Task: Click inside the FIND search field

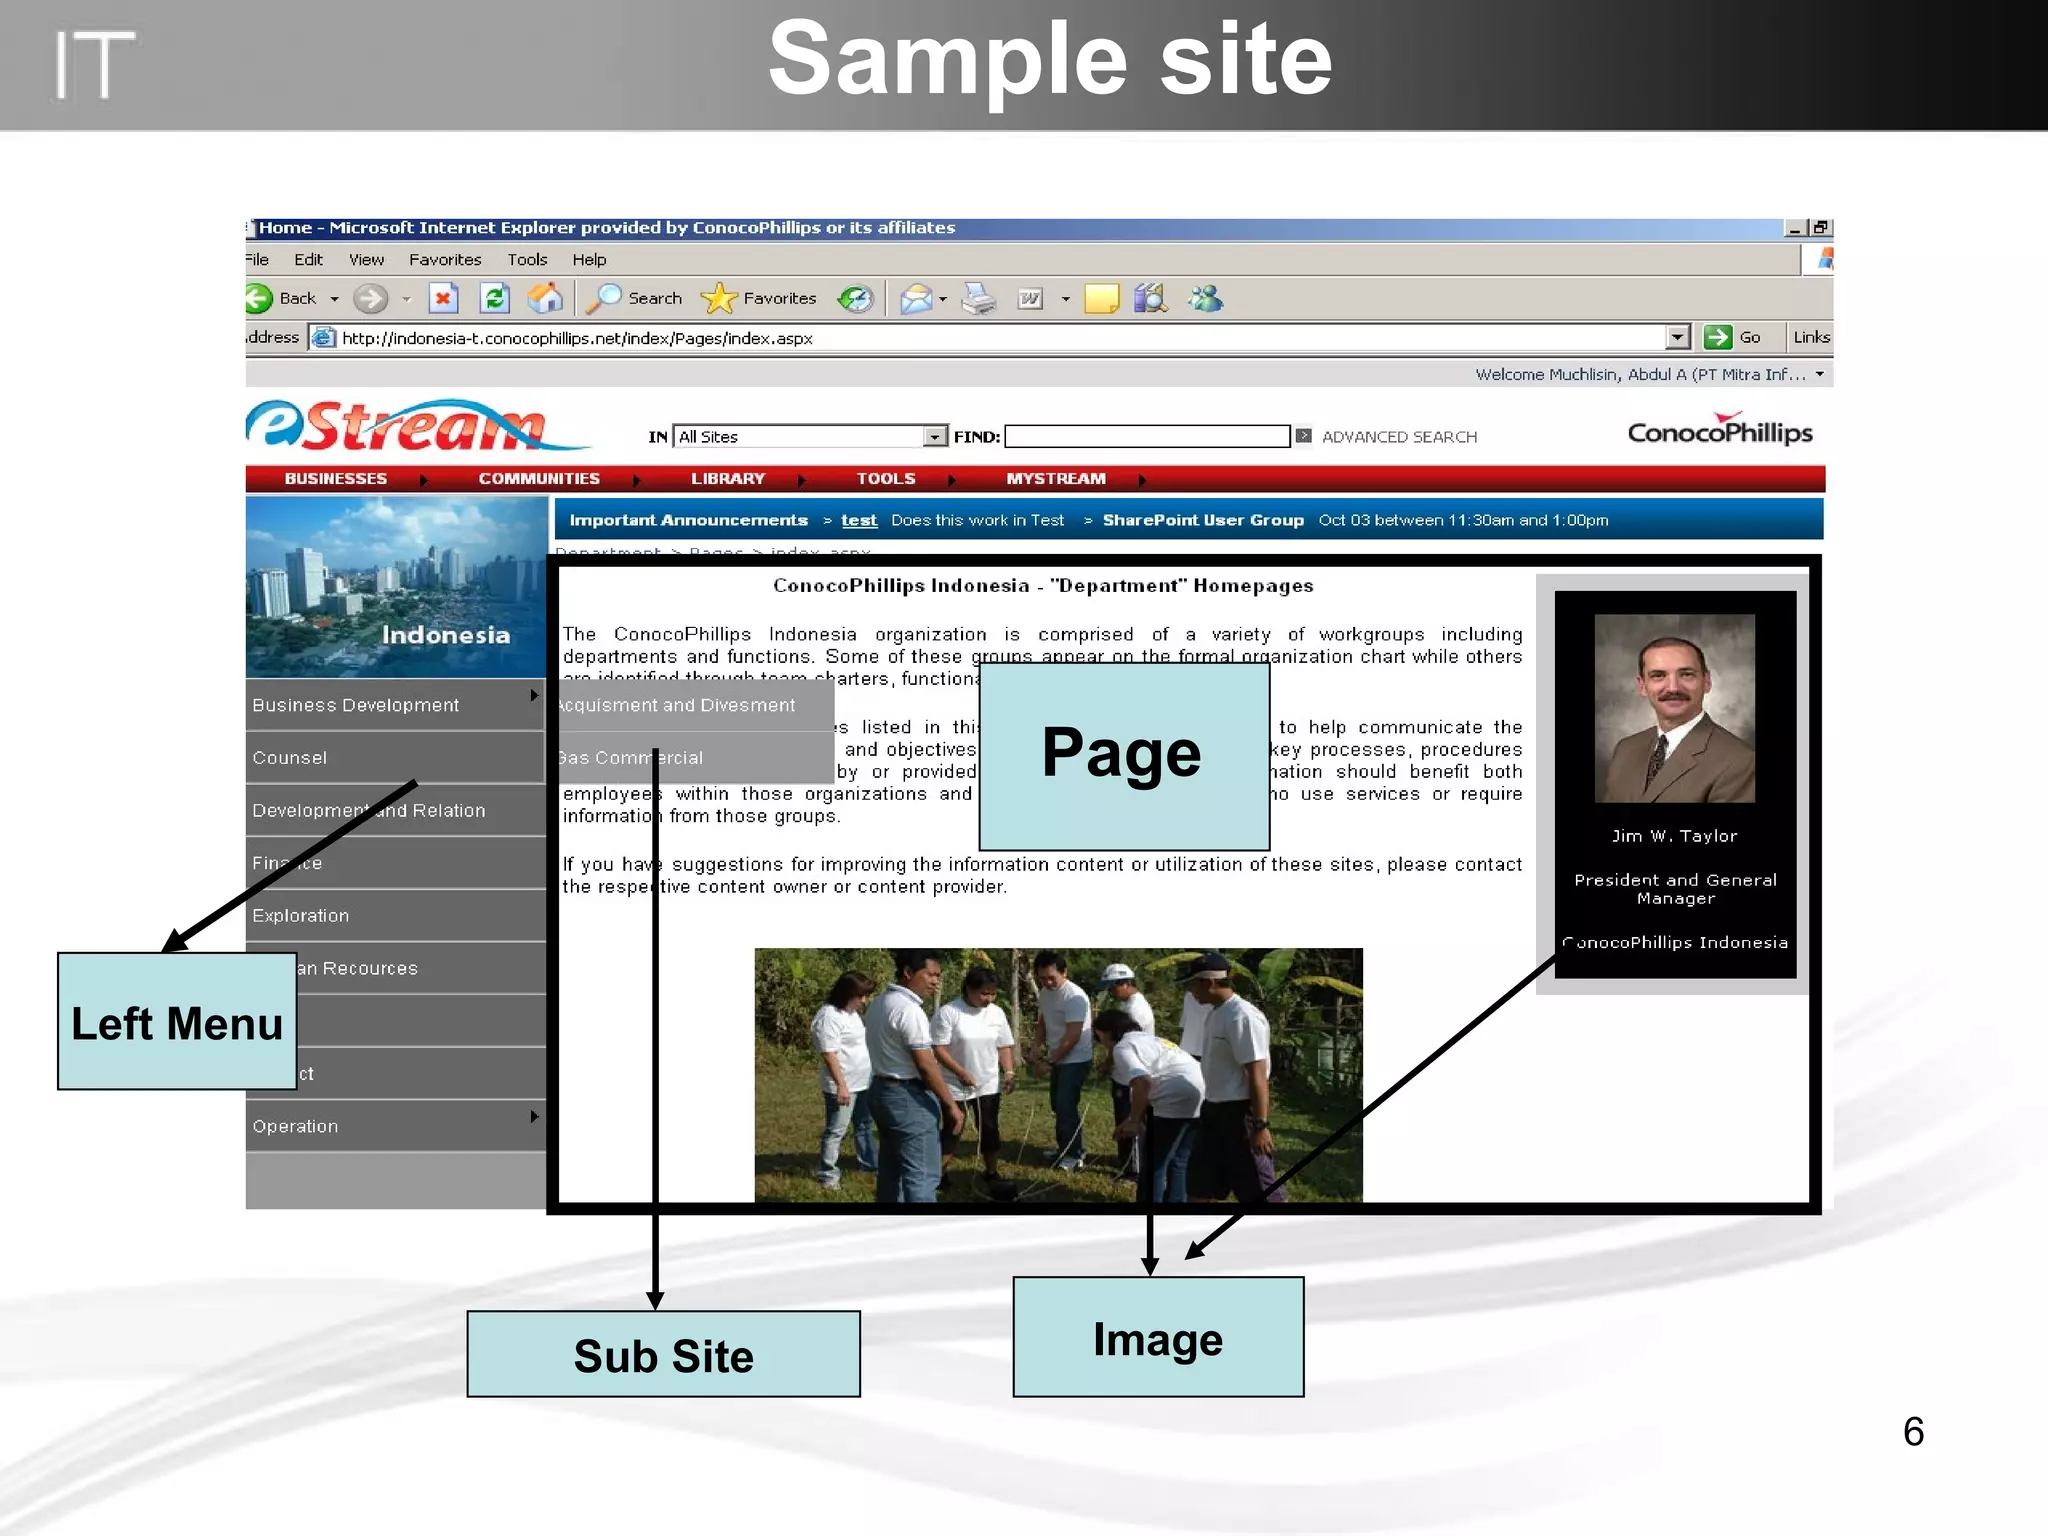Action: pos(1147,436)
